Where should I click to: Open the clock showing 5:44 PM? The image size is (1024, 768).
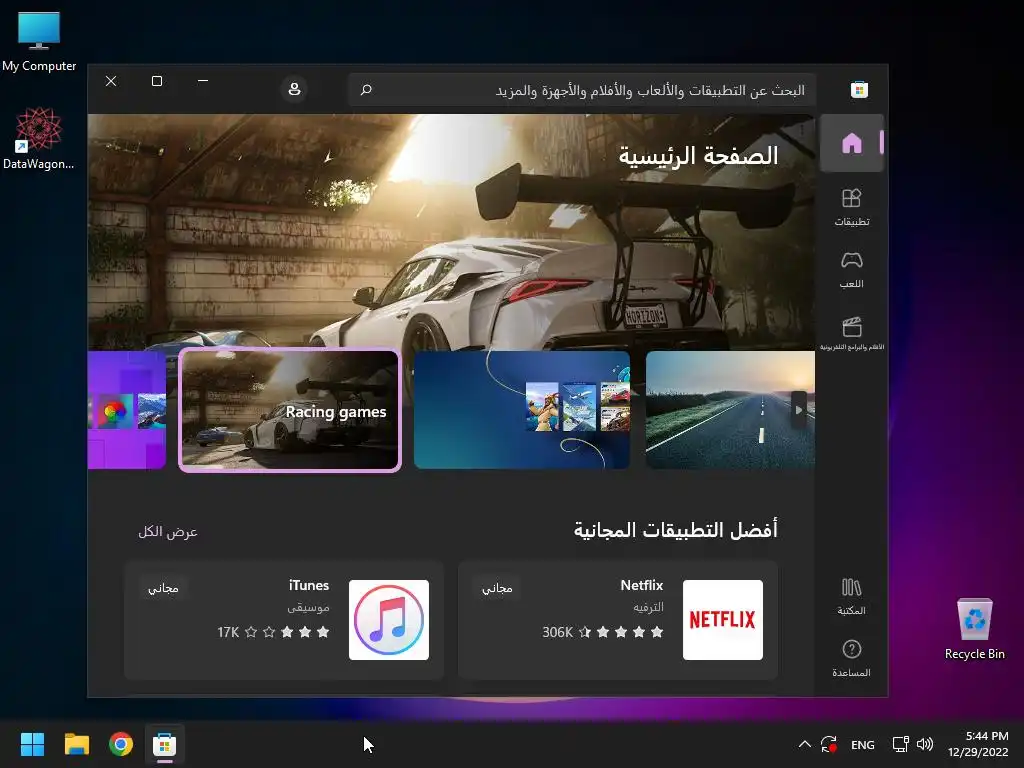pos(978,744)
